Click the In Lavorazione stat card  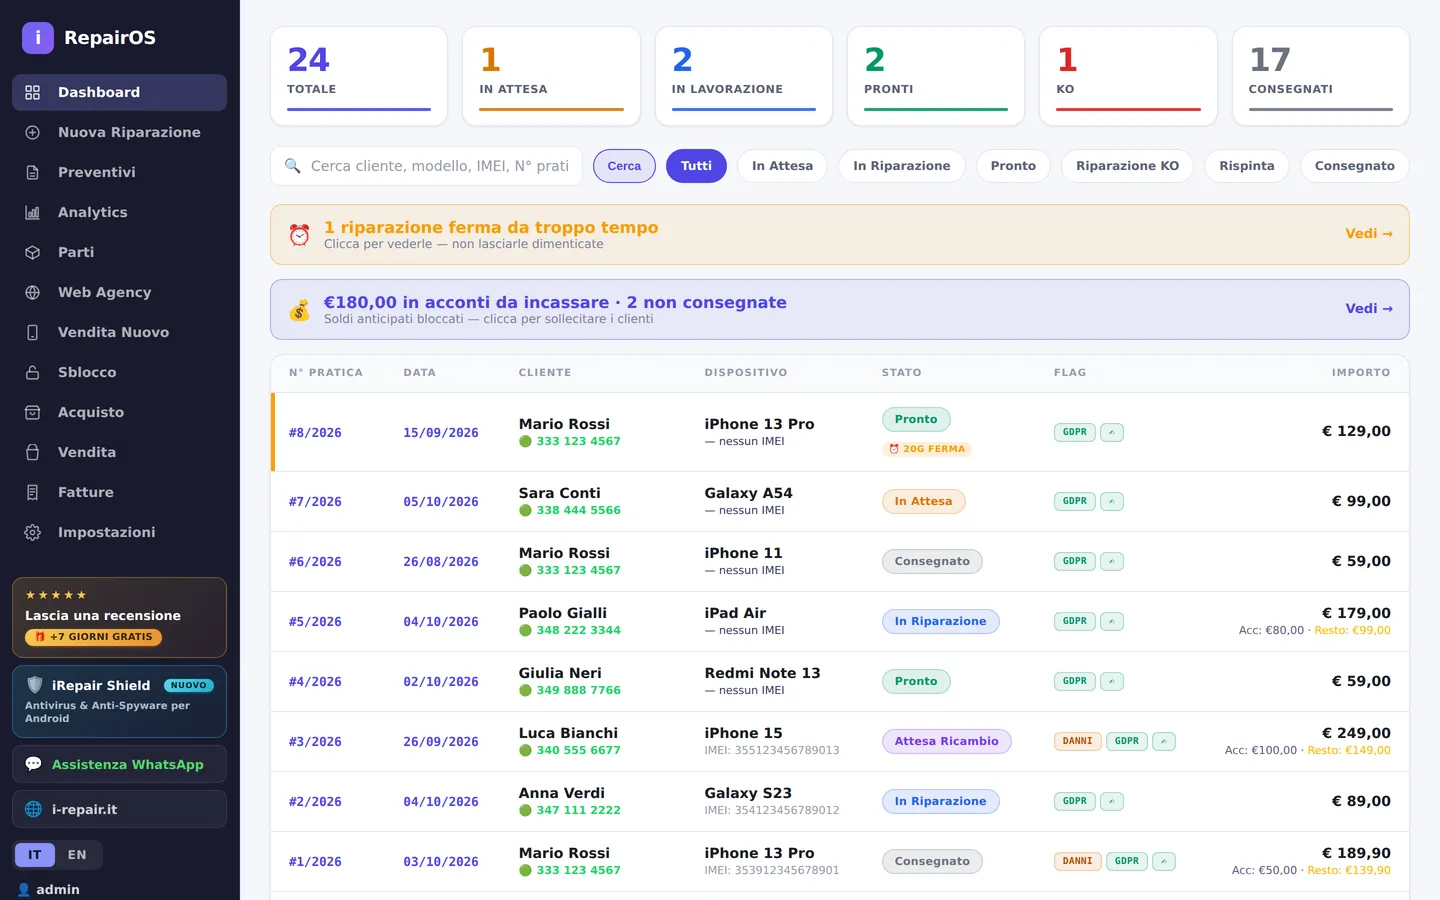[744, 76]
